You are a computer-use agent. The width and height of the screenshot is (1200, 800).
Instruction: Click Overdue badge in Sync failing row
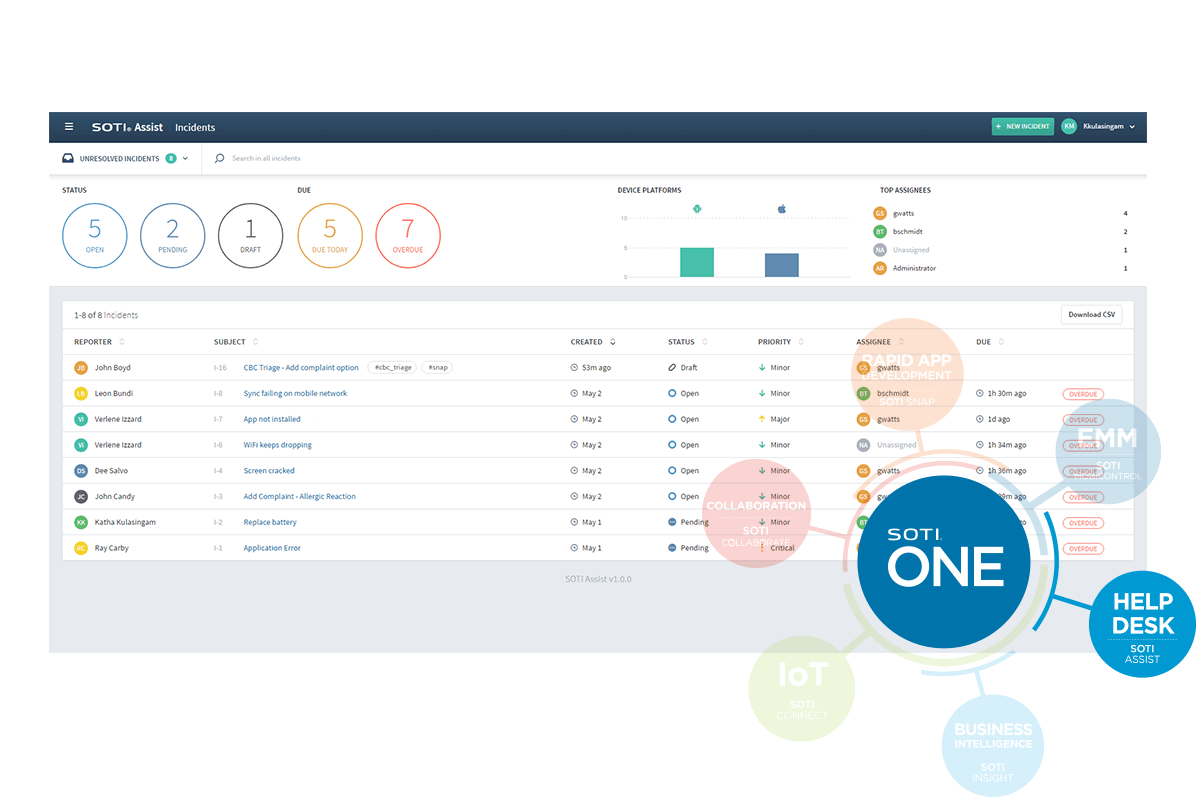[1083, 394]
